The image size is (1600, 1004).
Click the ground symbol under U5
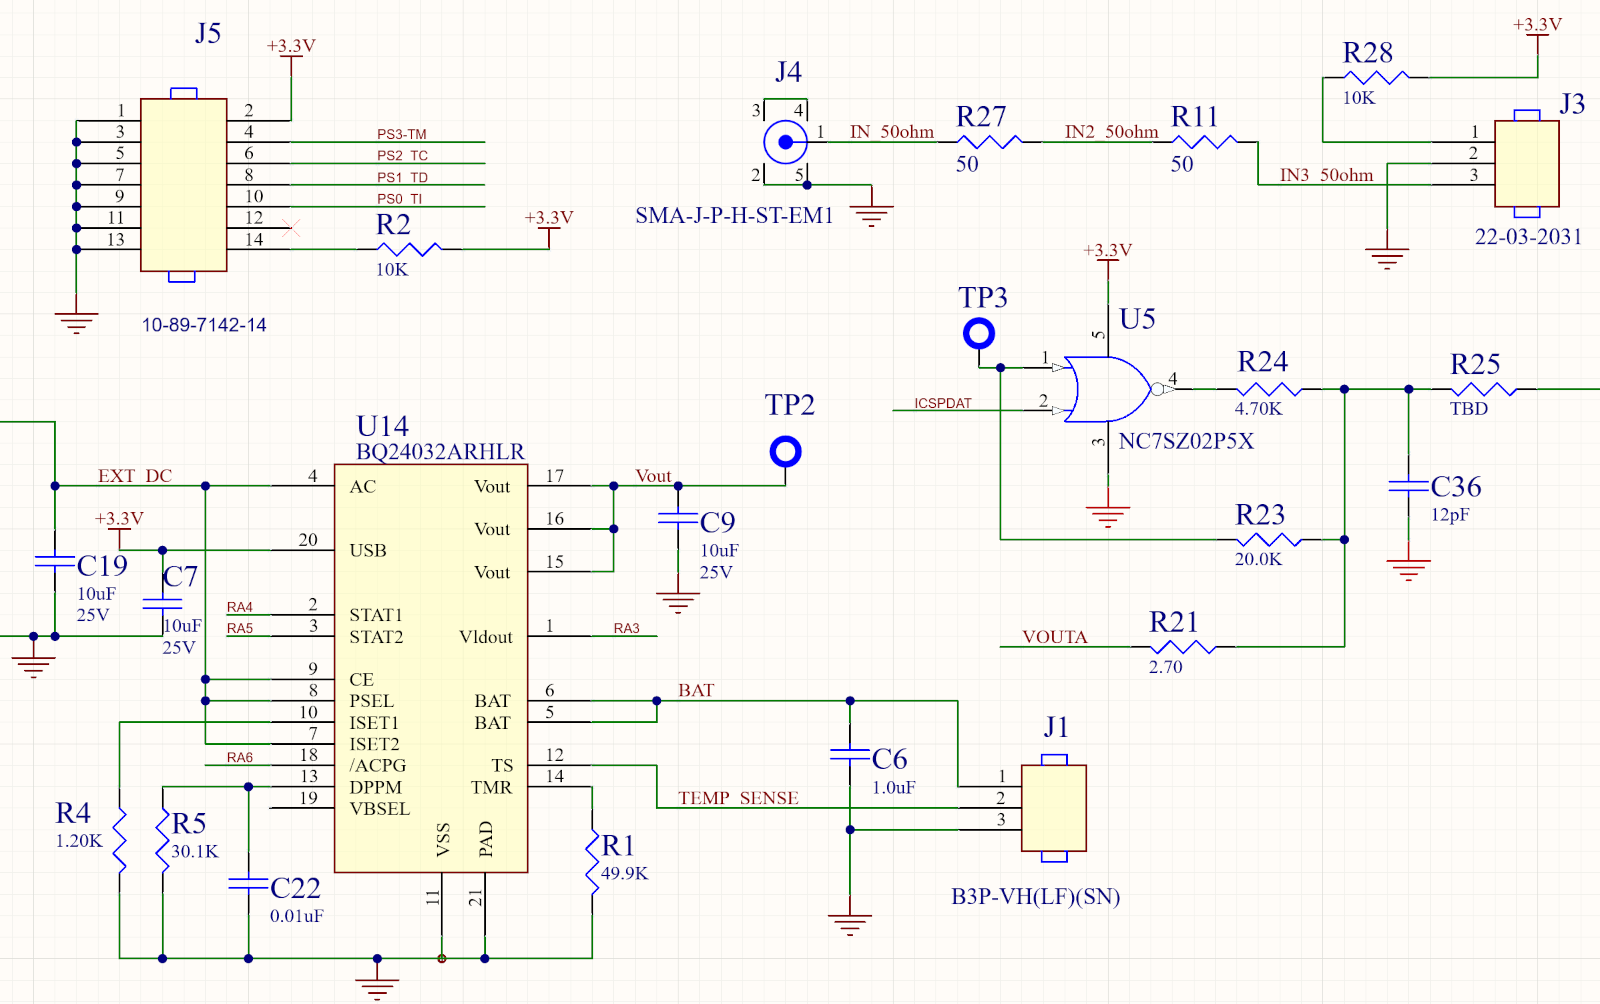(1108, 517)
